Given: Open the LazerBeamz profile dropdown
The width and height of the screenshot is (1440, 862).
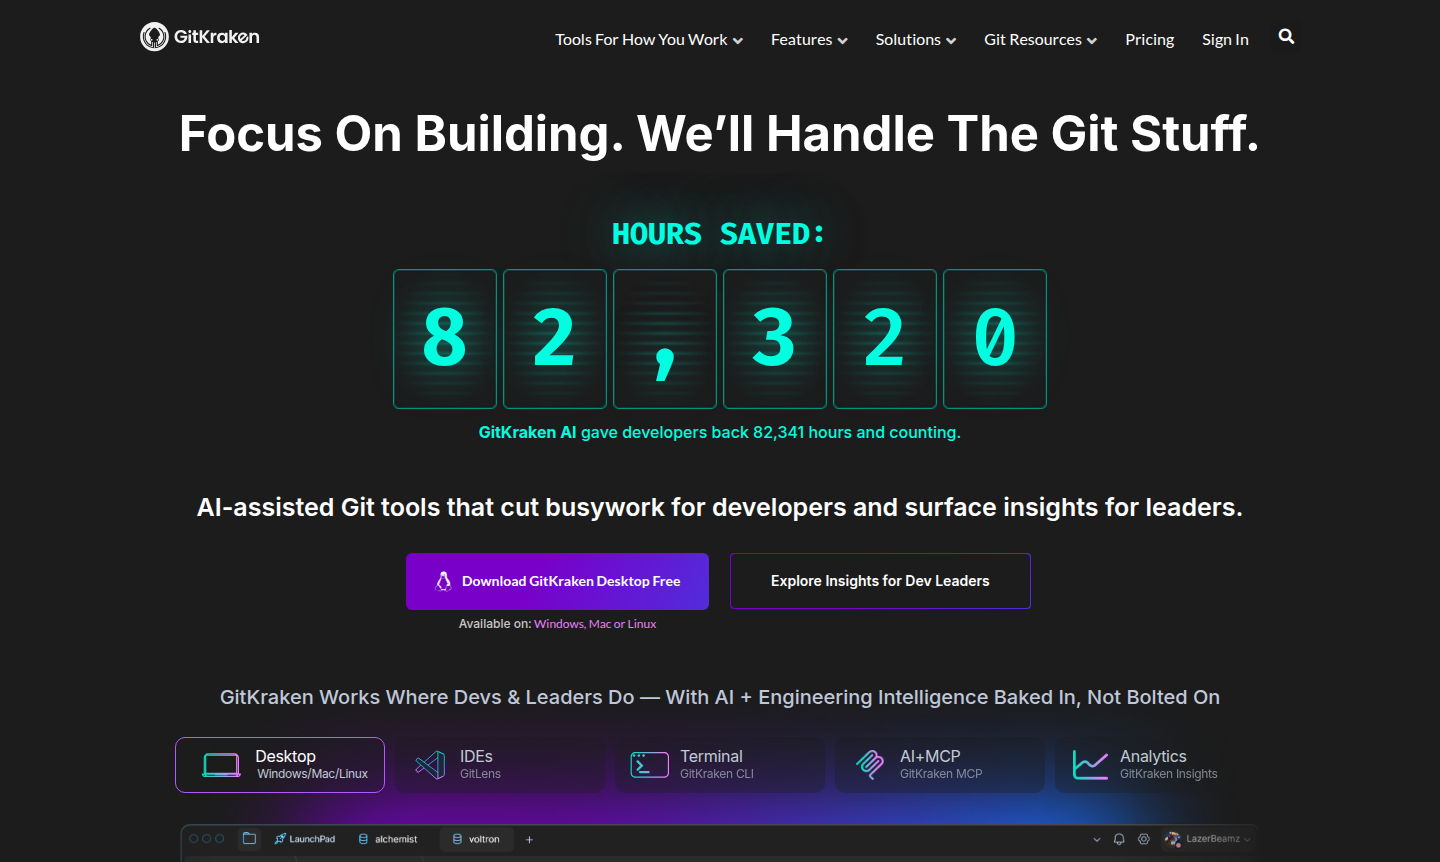Looking at the screenshot, I should [1204, 839].
